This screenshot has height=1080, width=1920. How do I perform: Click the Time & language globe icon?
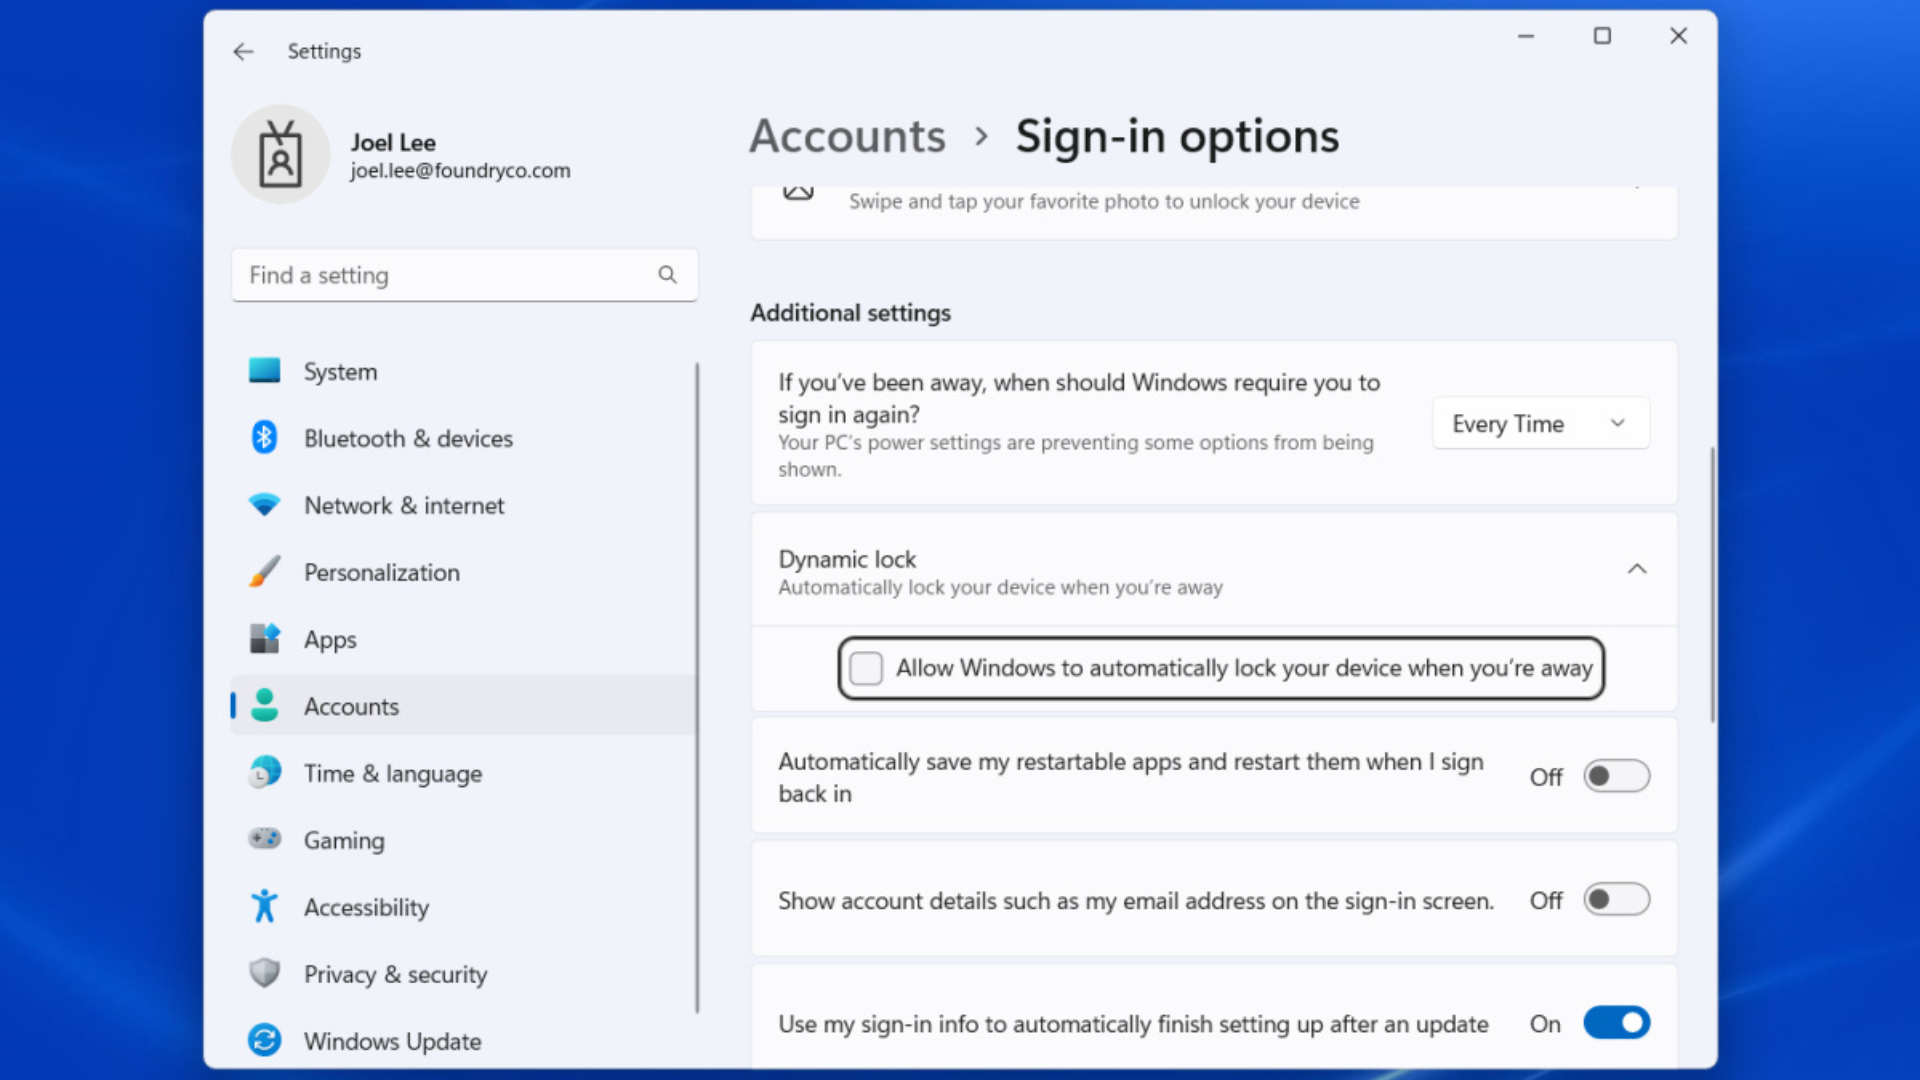264,773
